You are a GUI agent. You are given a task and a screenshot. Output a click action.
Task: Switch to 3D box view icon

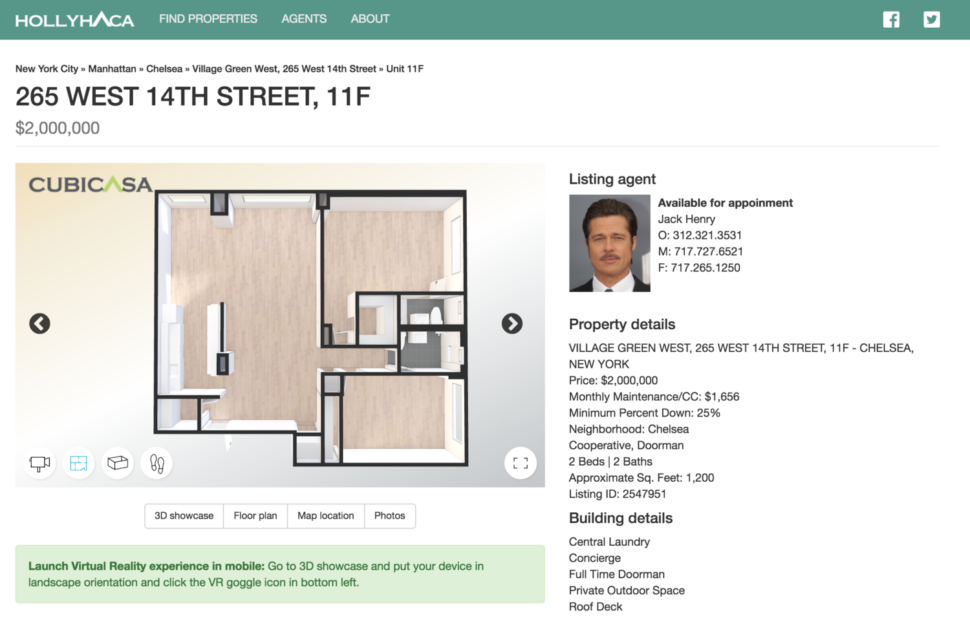tap(118, 463)
